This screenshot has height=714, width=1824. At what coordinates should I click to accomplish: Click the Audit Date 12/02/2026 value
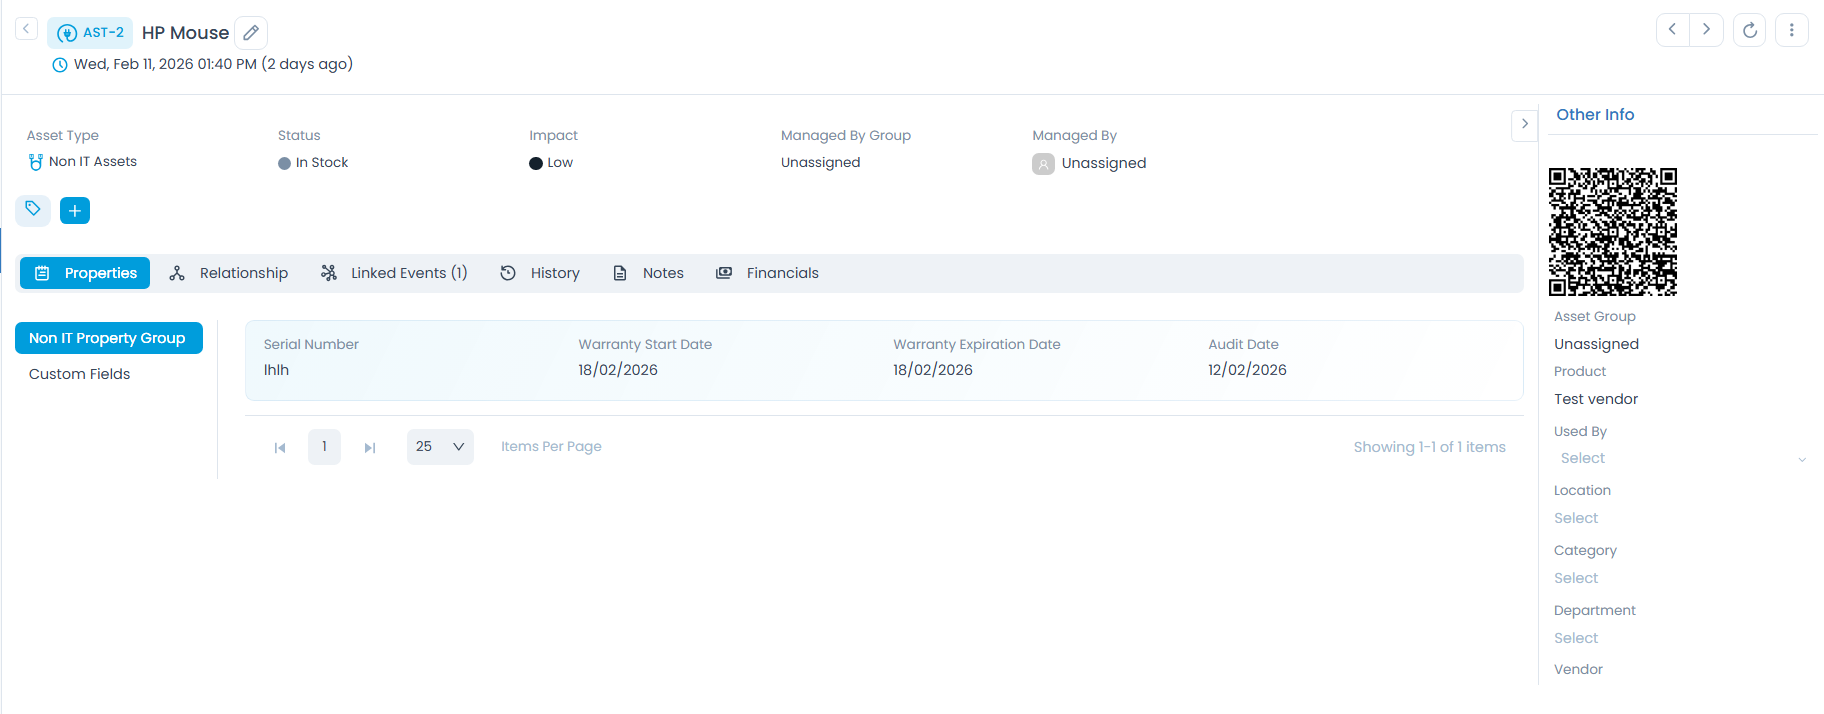[1247, 370]
